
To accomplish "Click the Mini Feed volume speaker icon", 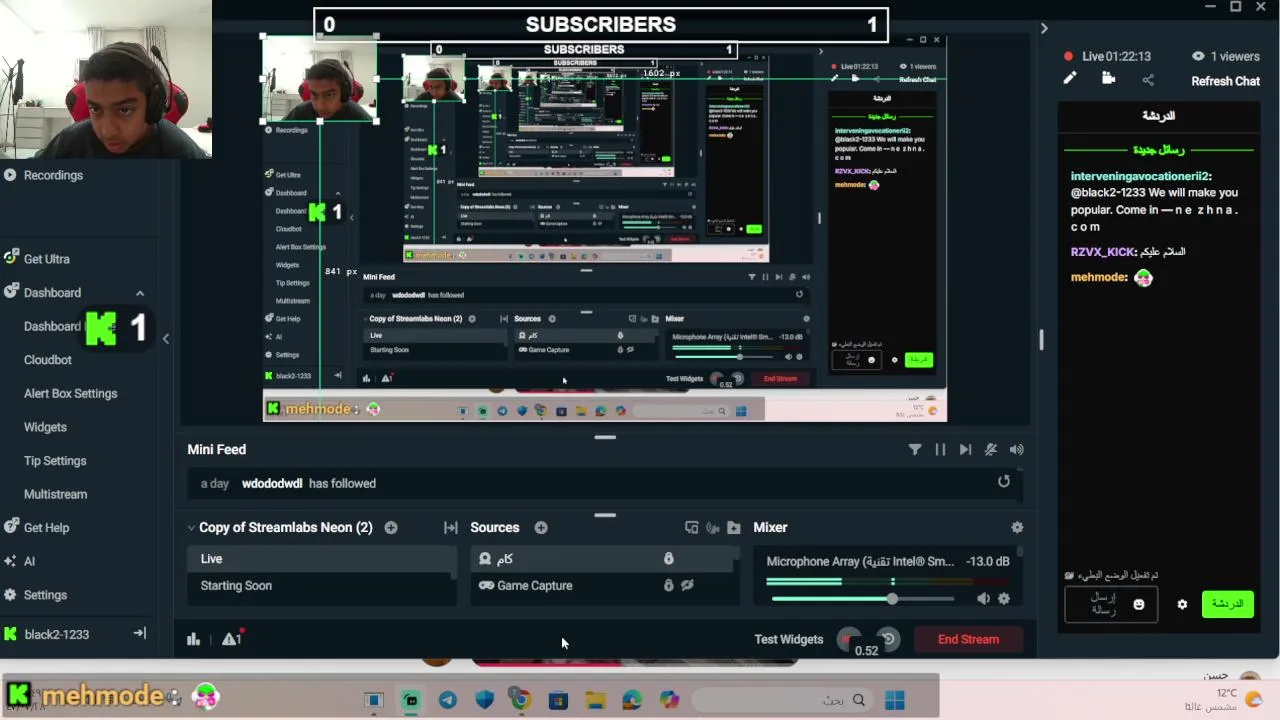I will (1017, 450).
